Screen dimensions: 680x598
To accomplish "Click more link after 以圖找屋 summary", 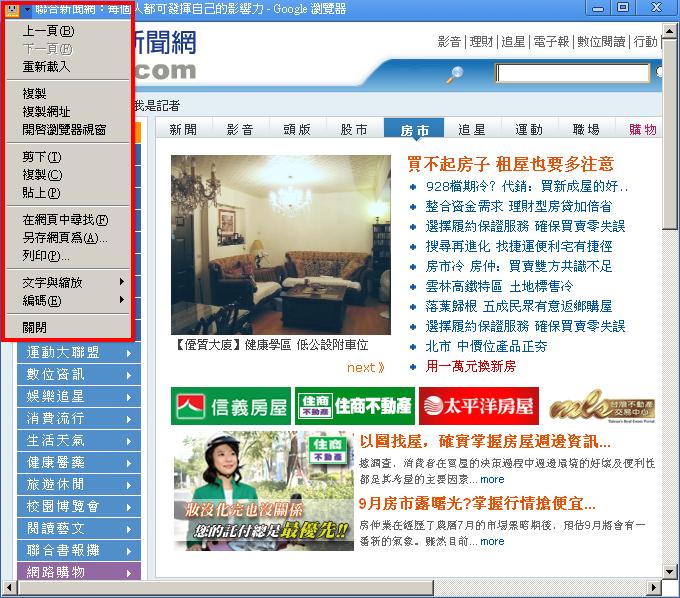I will pos(492,479).
